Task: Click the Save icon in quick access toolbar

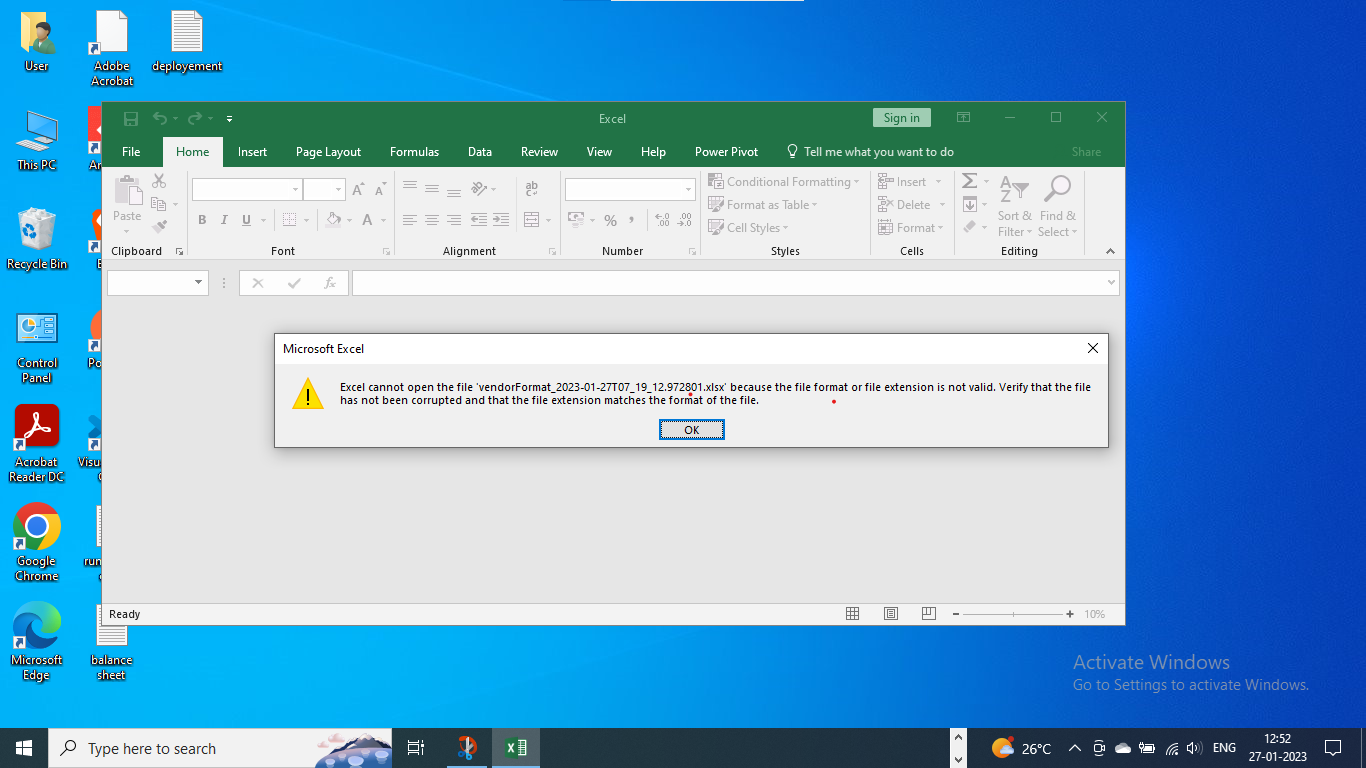Action: tap(131, 119)
